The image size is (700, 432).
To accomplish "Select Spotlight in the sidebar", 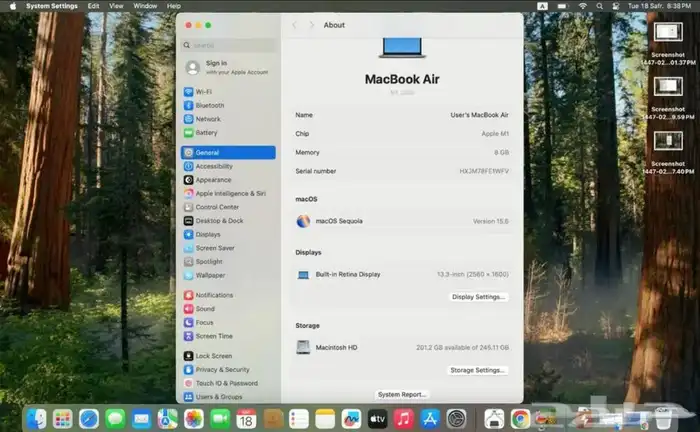I will [228, 262].
